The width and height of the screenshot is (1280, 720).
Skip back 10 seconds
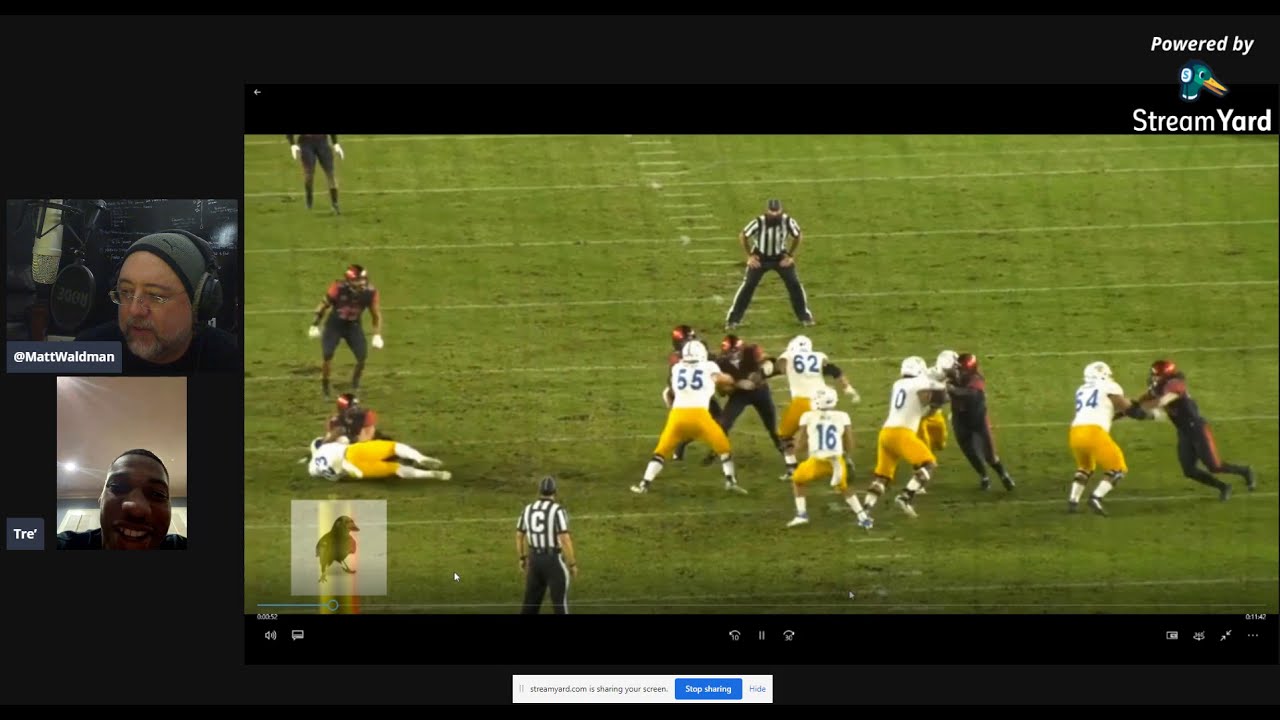[734, 635]
